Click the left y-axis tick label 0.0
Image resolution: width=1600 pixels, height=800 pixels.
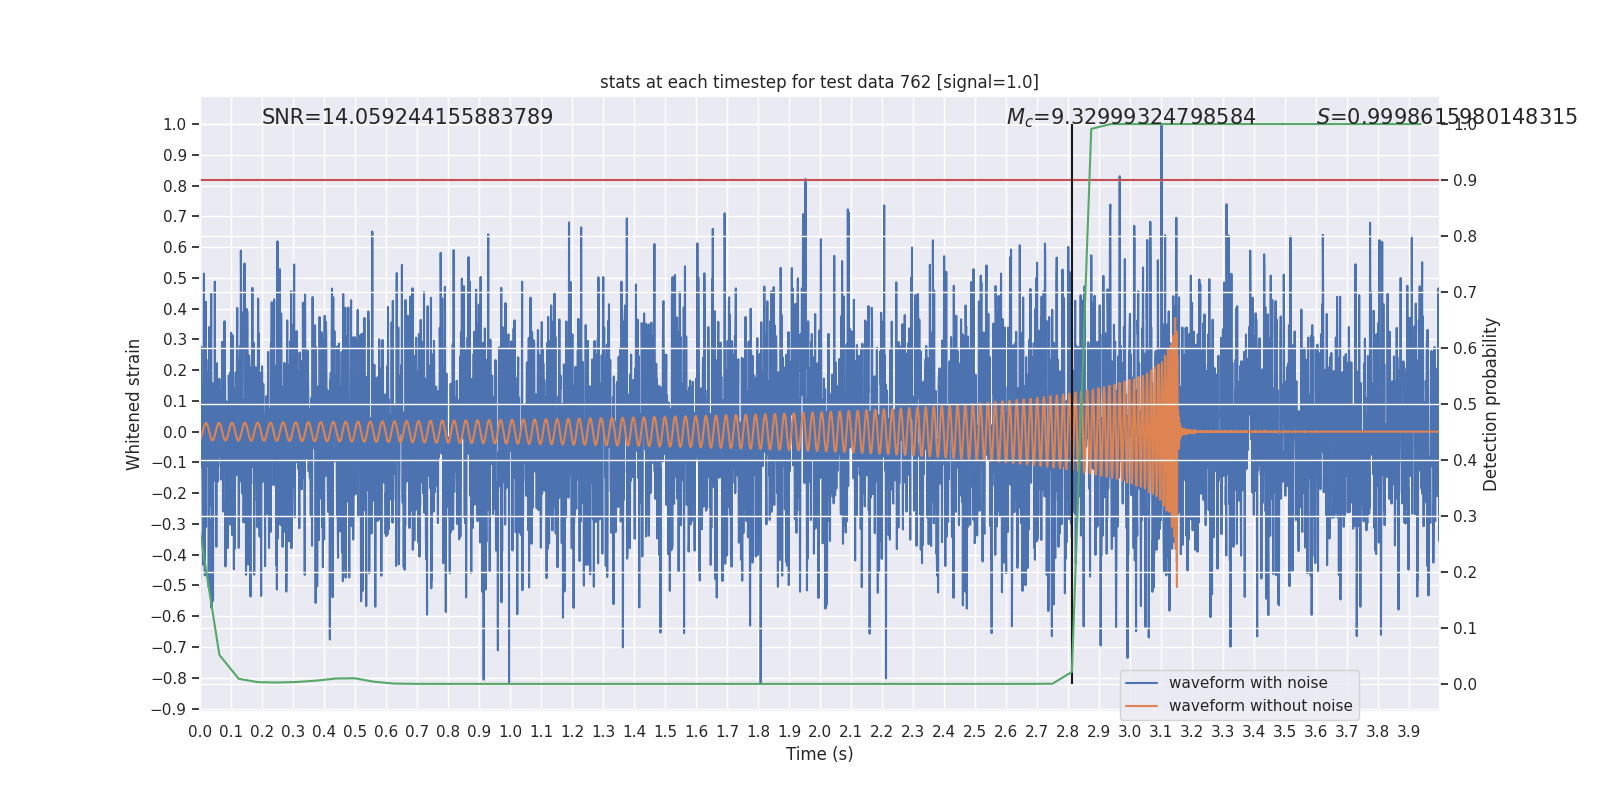[x=175, y=432]
